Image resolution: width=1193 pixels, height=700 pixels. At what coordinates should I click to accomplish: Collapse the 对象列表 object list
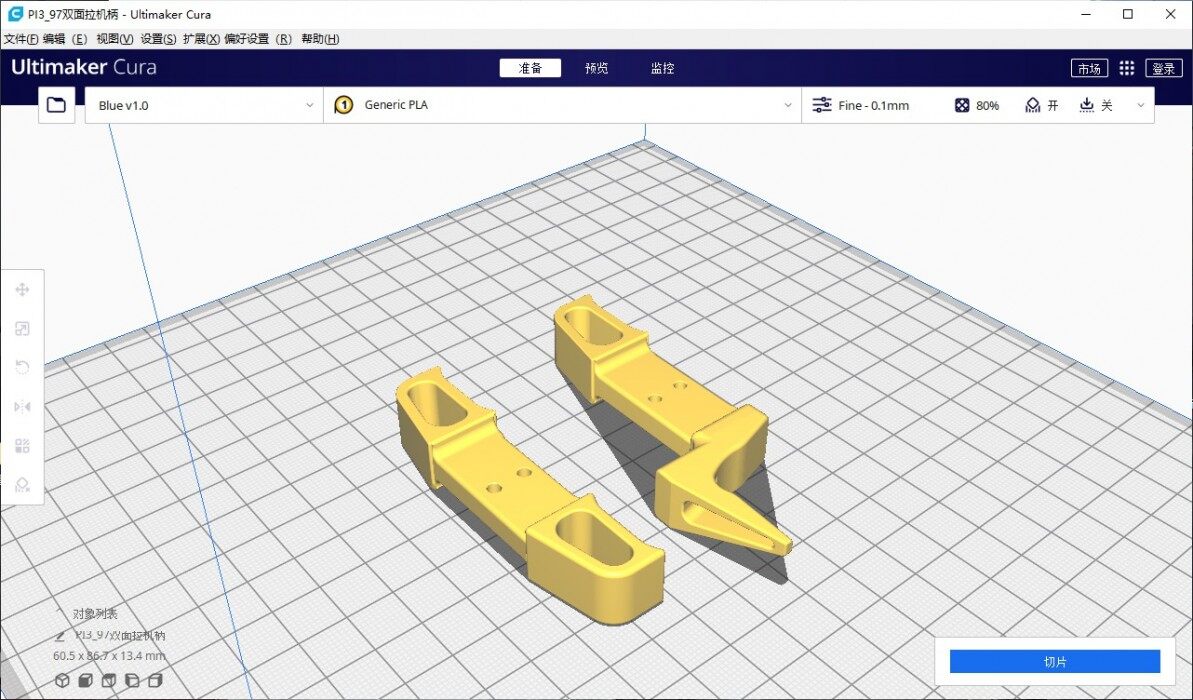[x=60, y=612]
